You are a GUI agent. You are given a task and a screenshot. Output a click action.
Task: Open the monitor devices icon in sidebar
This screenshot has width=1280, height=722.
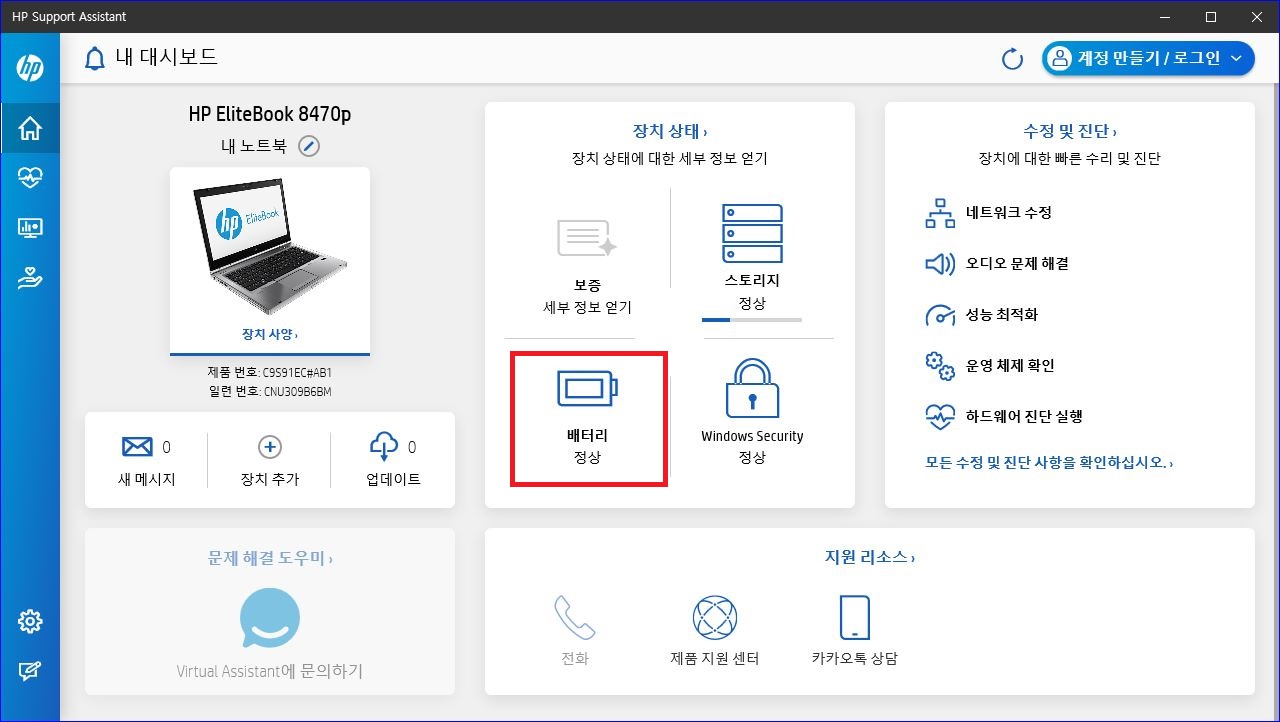tap(30, 229)
